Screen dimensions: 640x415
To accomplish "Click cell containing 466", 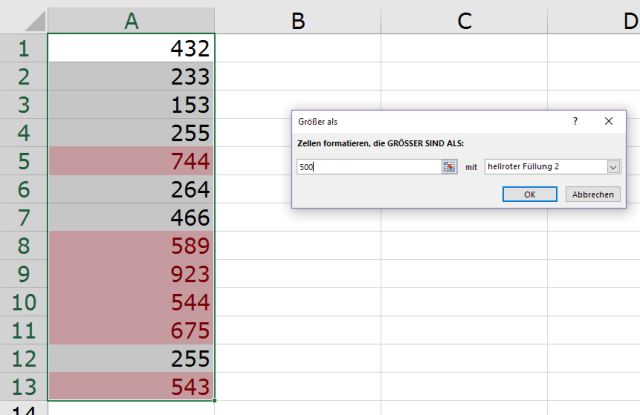I will (131, 216).
